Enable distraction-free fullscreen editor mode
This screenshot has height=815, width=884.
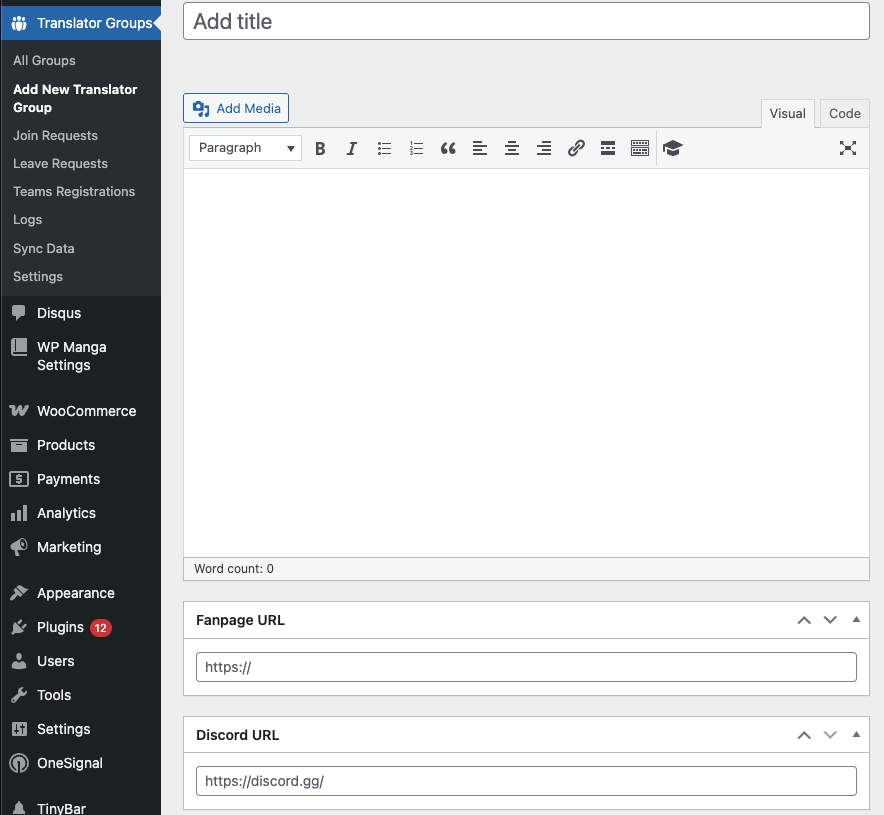tap(848, 148)
